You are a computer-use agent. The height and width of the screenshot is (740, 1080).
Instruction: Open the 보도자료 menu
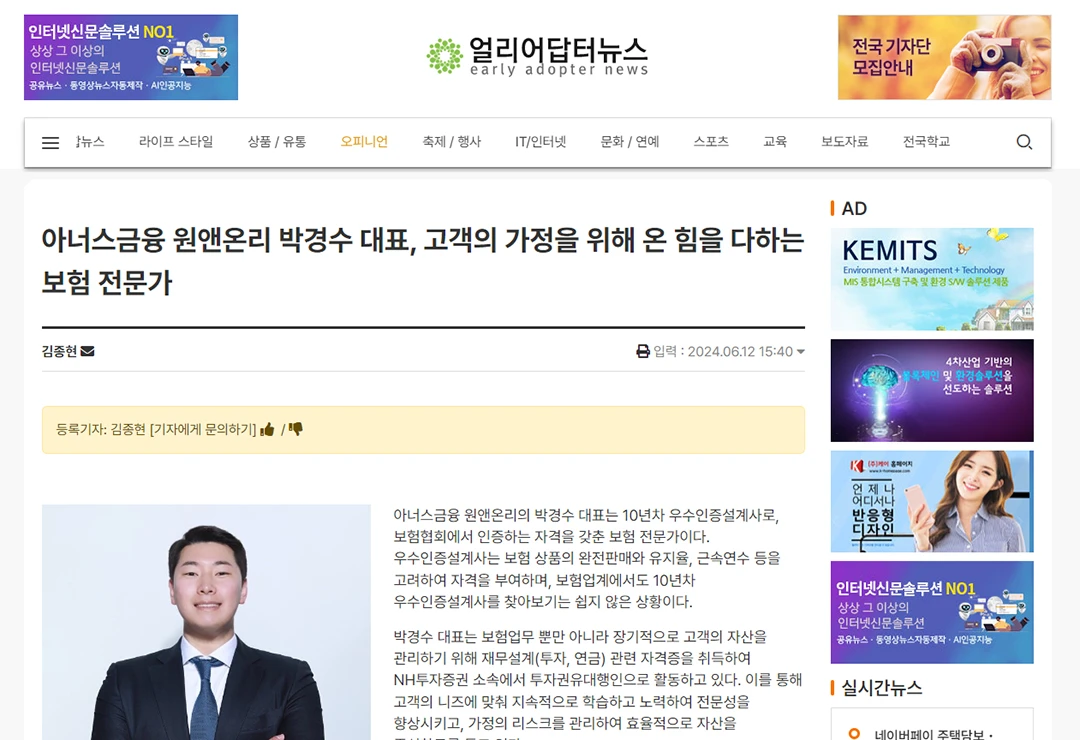coord(844,142)
